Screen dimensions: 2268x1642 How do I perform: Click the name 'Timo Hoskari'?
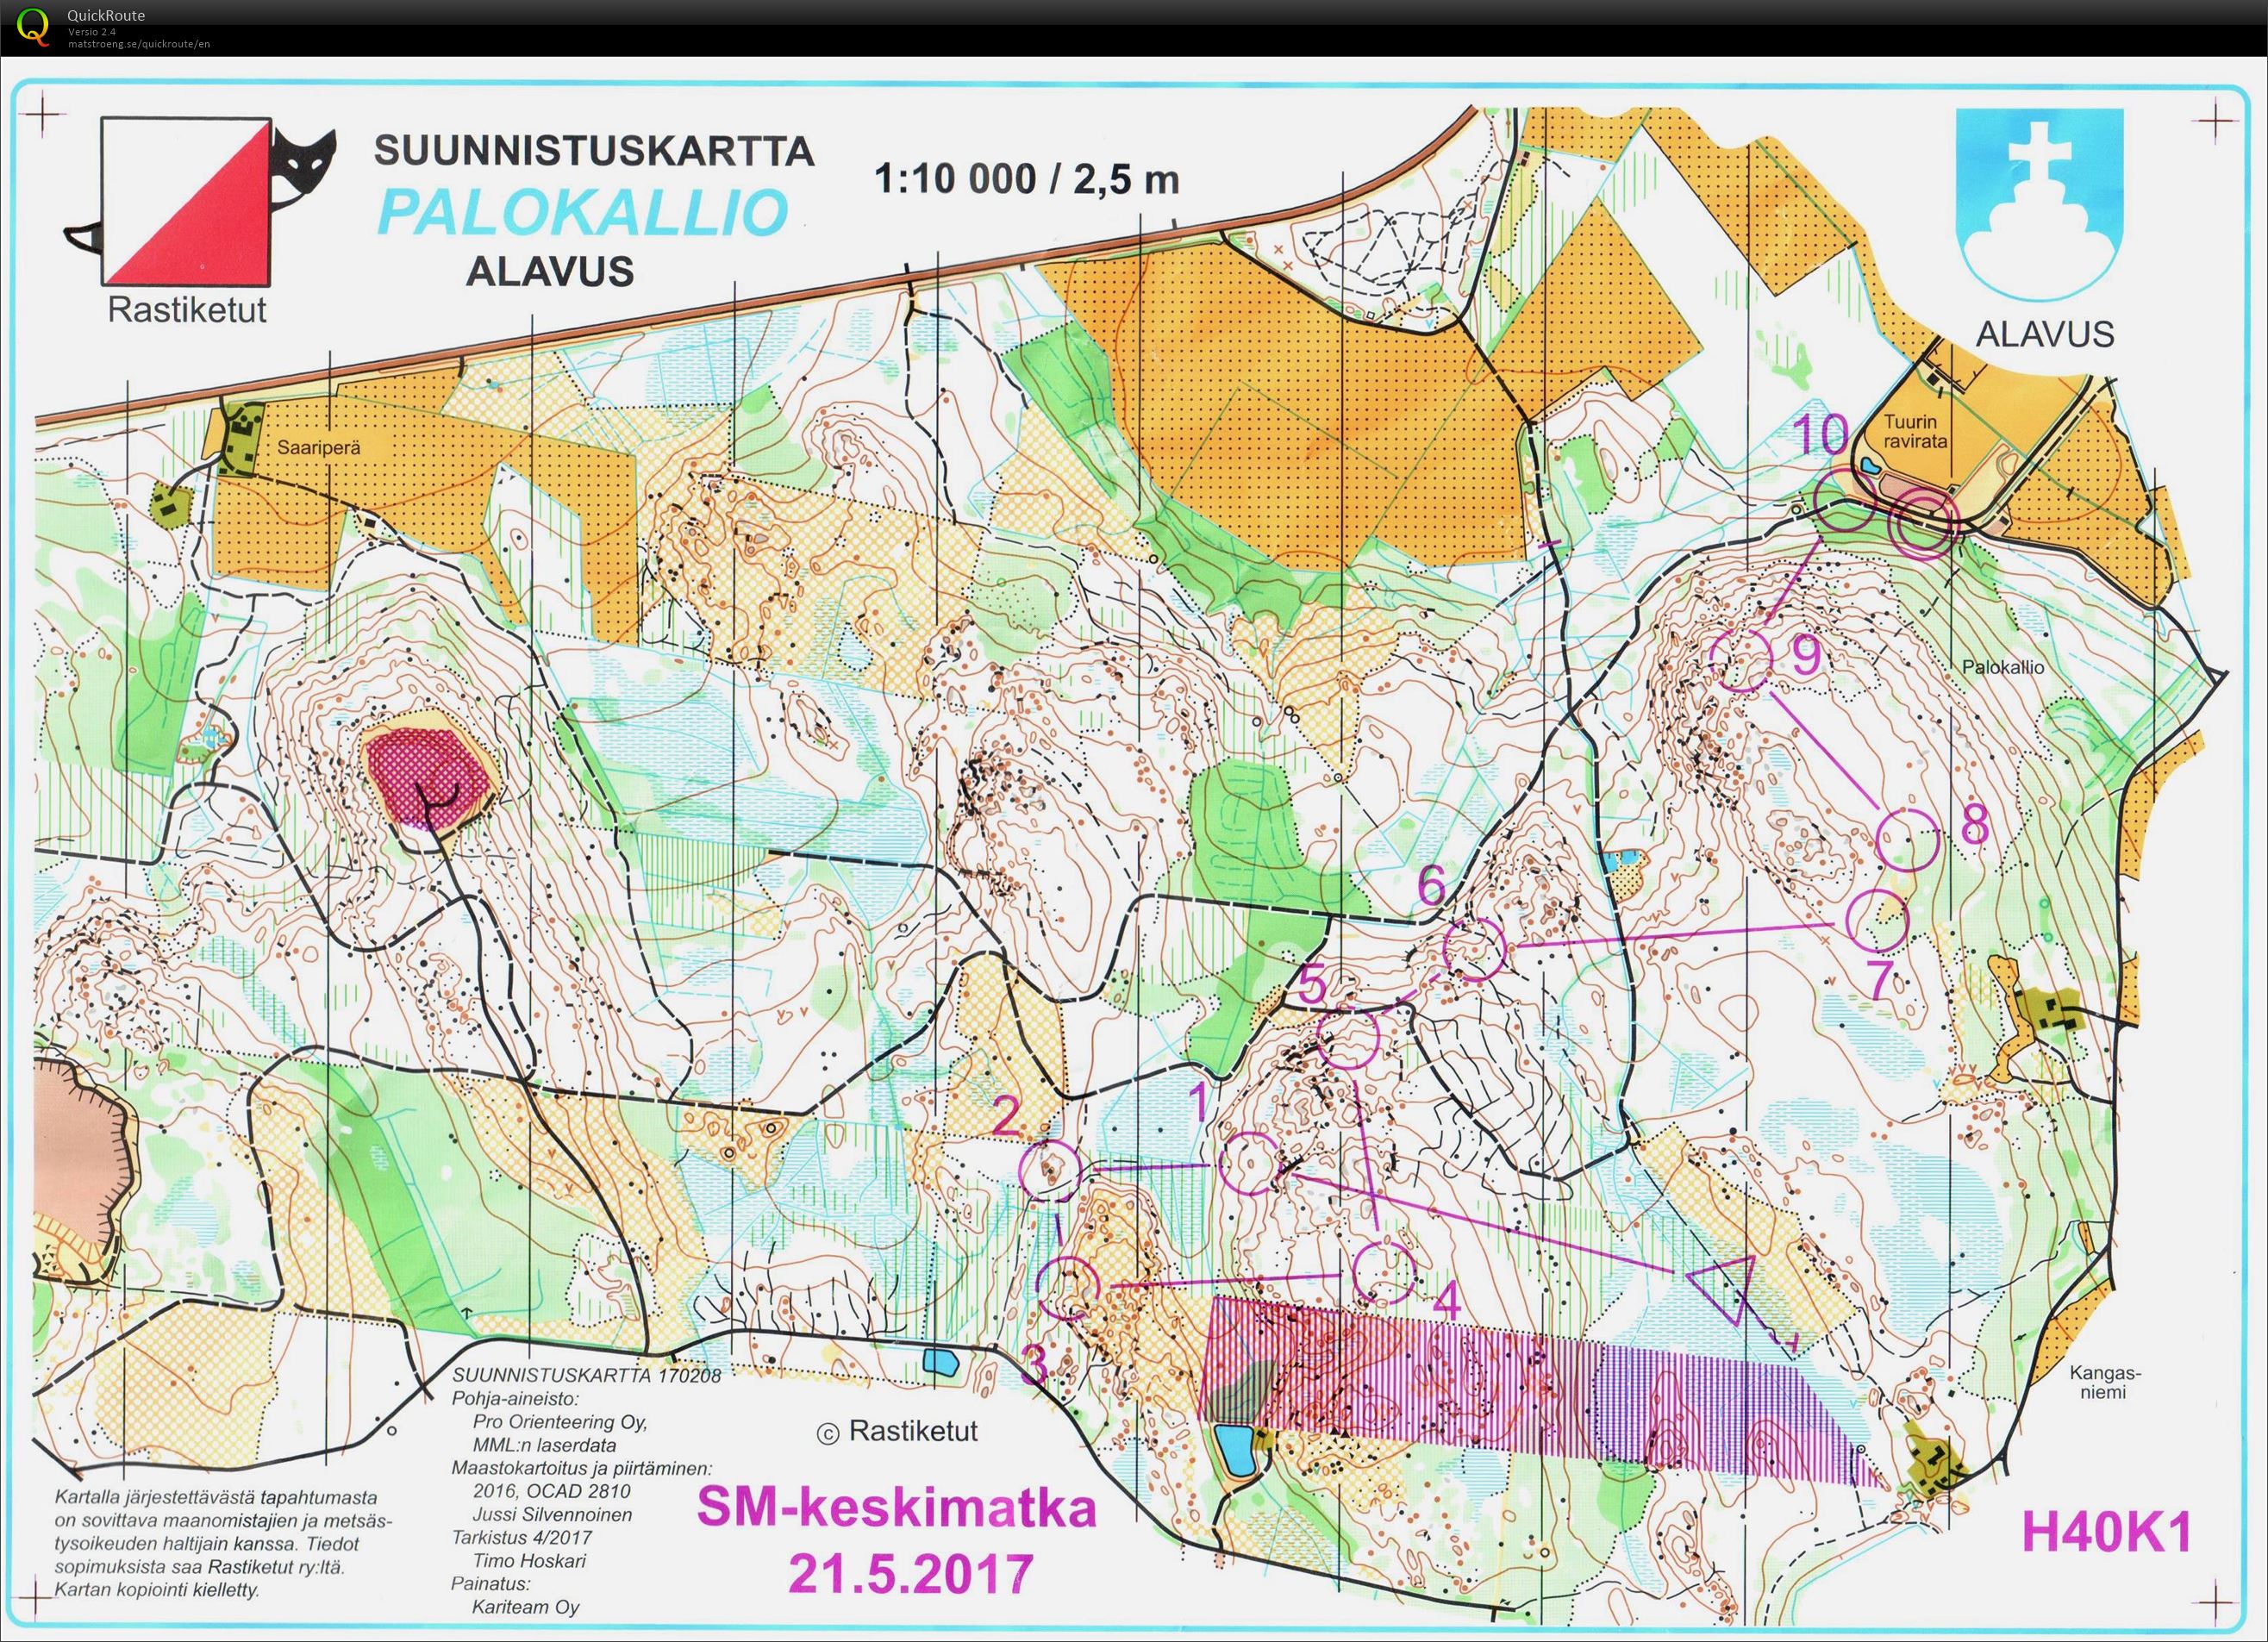pos(530,1561)
